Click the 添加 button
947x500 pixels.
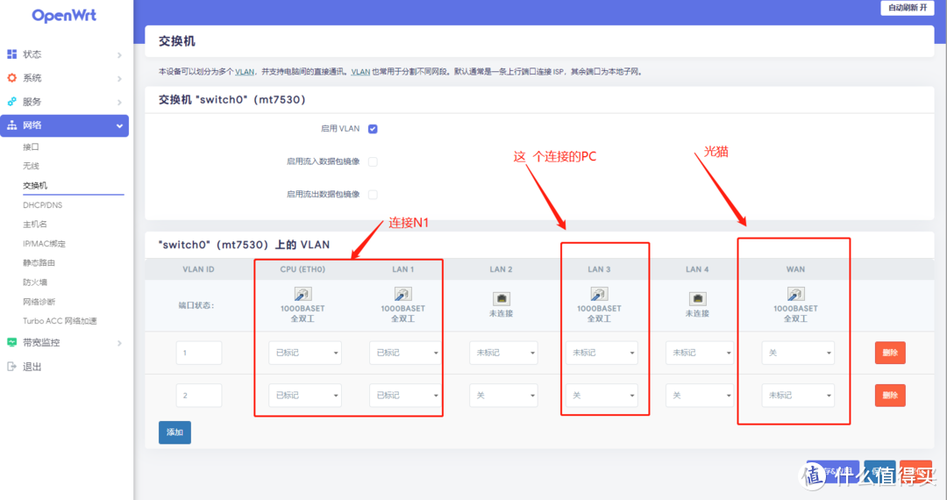[175, 432]
